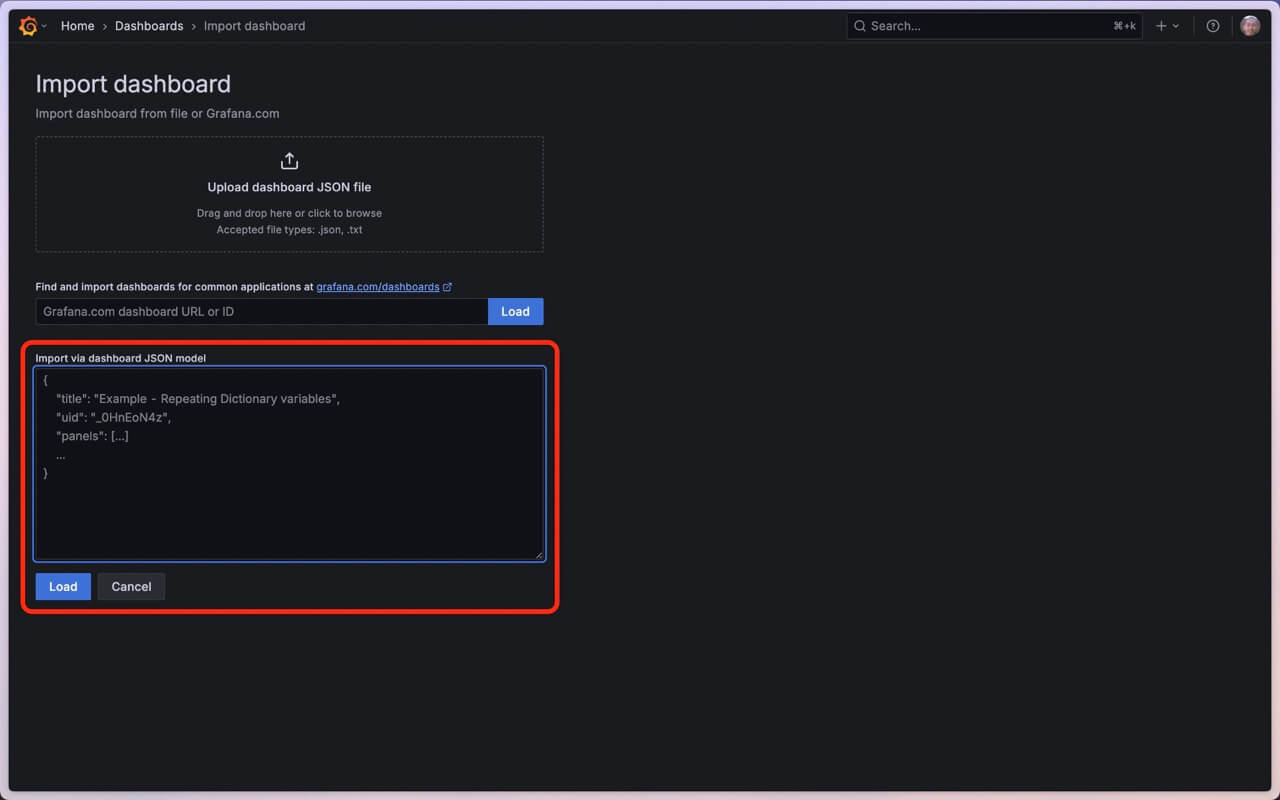Click 'Drag and drop here or click to browse'
The image size is (1280, 800).
click(x=289, y=213)
